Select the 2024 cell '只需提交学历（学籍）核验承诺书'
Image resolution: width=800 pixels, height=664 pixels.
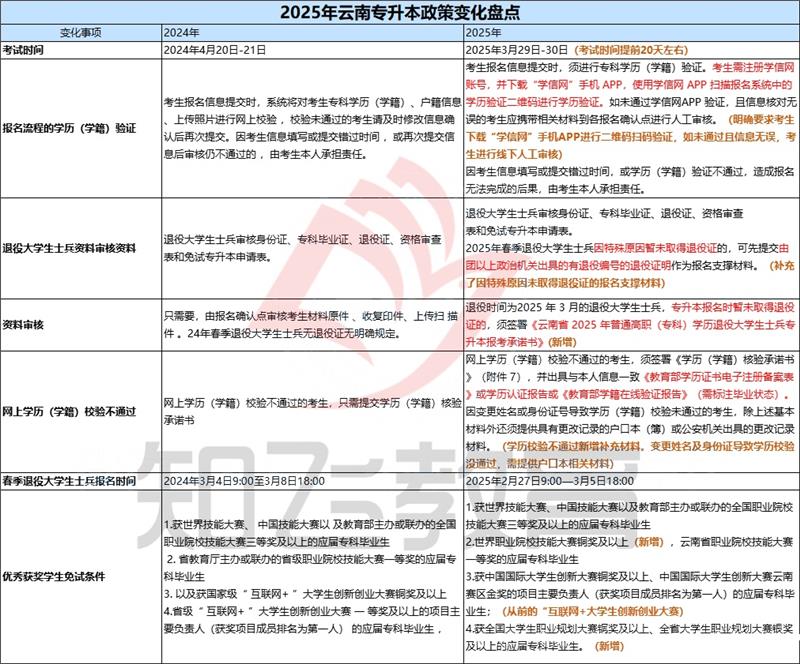click(312, 411)
